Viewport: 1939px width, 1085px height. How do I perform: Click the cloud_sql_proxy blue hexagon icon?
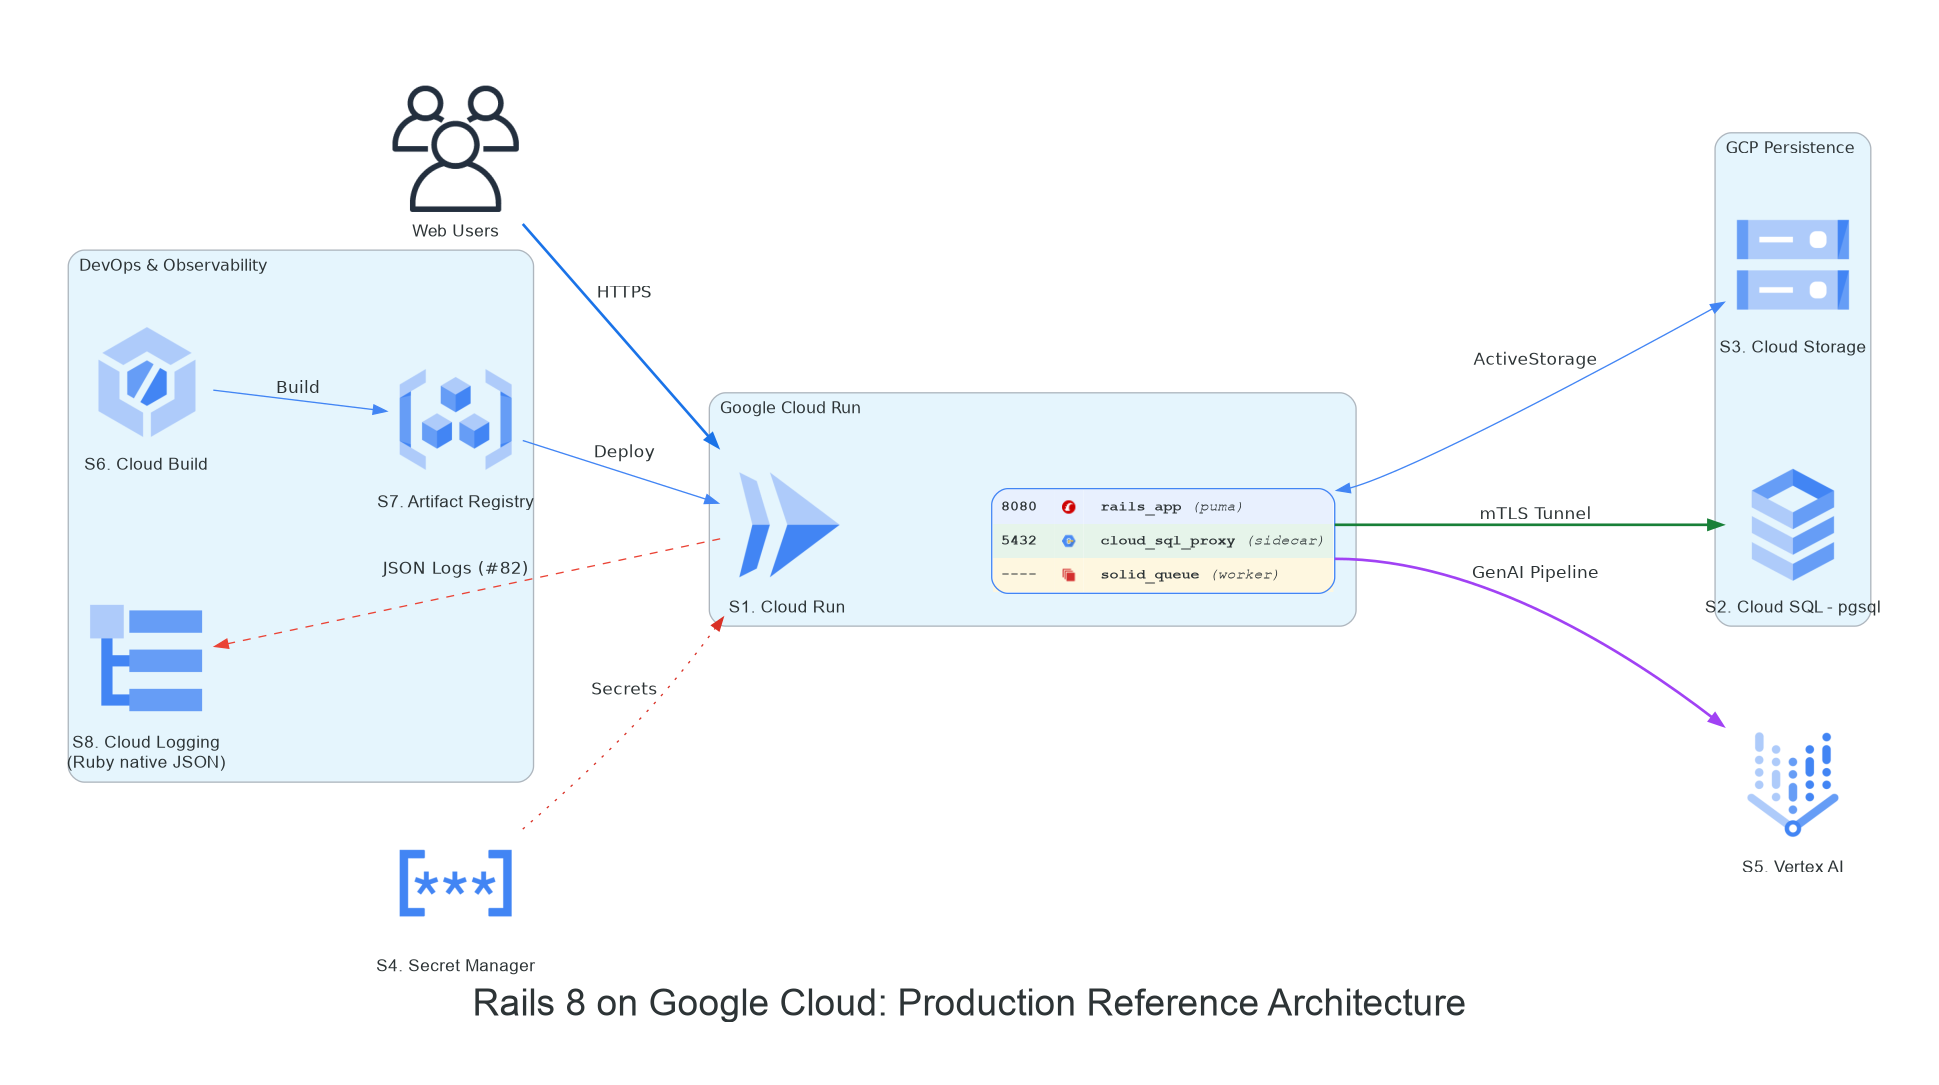1068,541
